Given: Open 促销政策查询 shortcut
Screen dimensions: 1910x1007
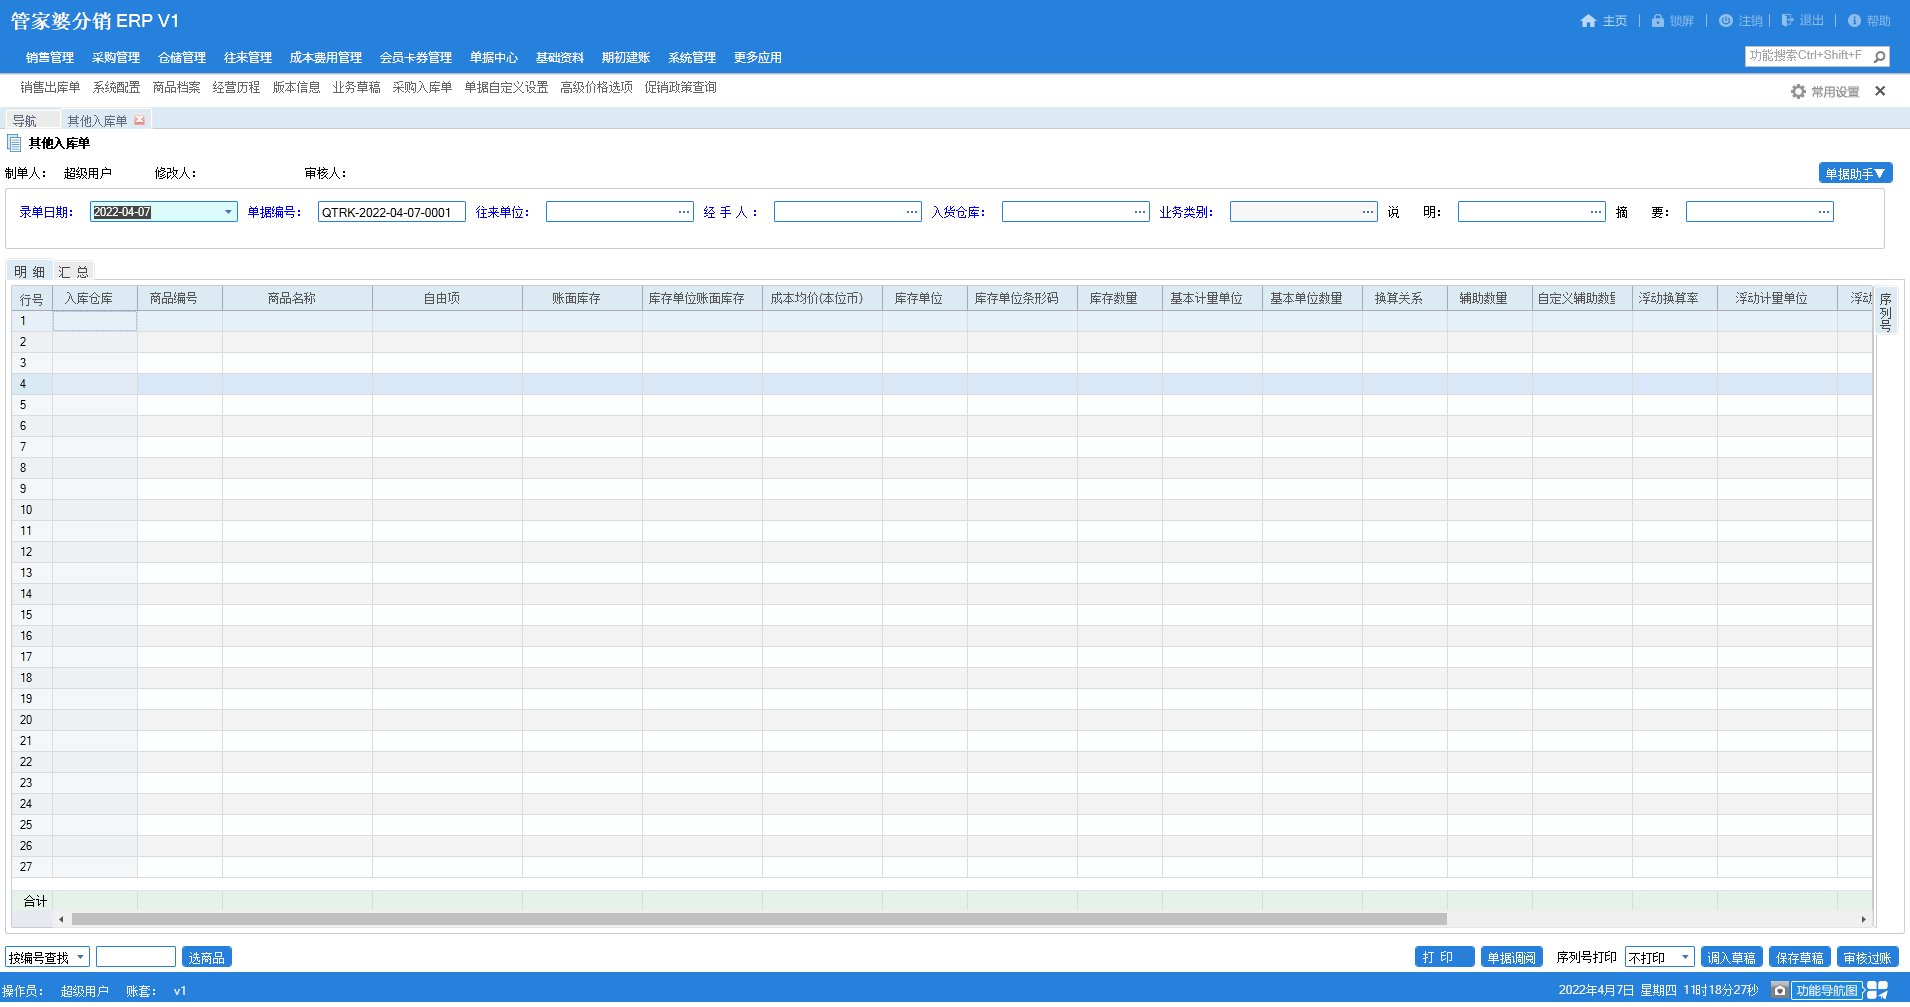Looking at the screenshot, I should [681, 88].
